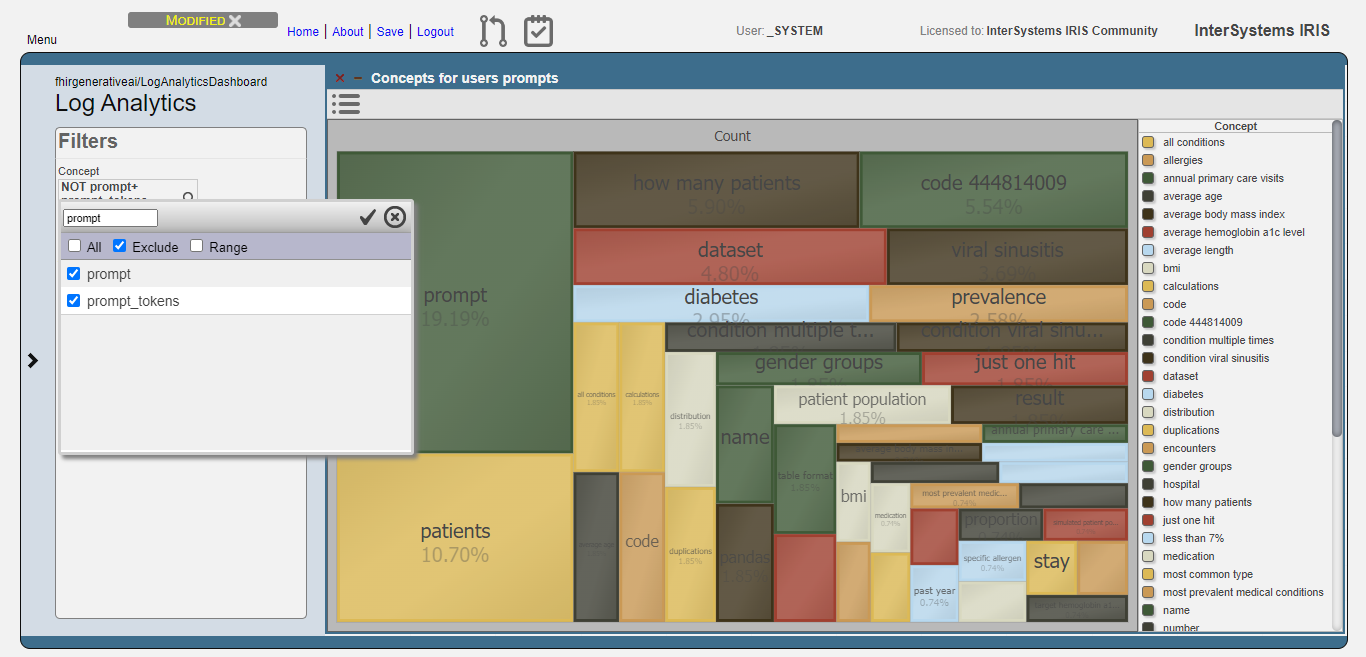Select average body mass index legend entry
The height and width of the screenshot is (657, 1366).
[x=1224, y=214]
